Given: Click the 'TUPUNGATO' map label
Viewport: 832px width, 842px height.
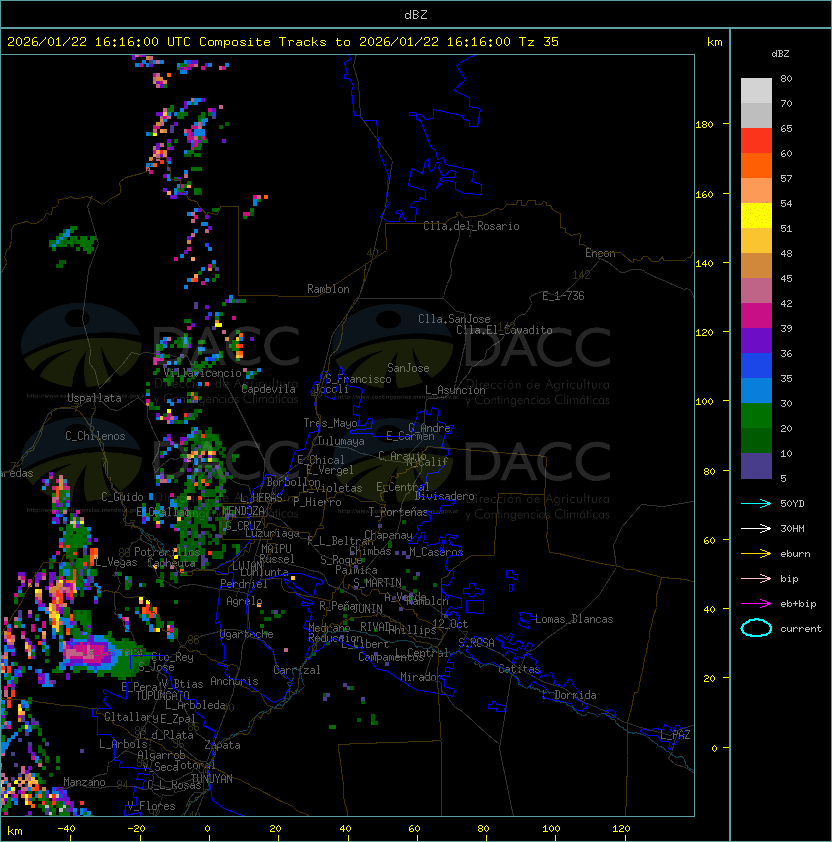Looking at the screenshot, I should point(162,695).
